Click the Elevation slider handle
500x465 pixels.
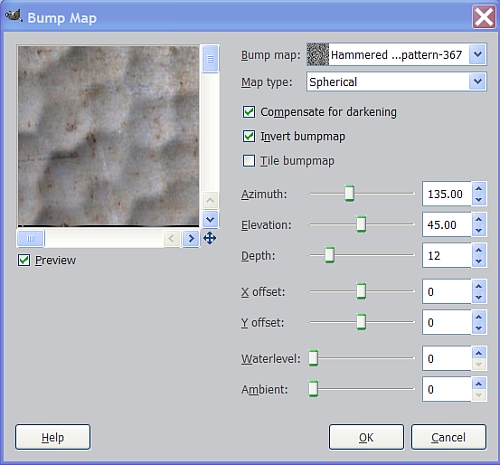click(x=361, y=224)
